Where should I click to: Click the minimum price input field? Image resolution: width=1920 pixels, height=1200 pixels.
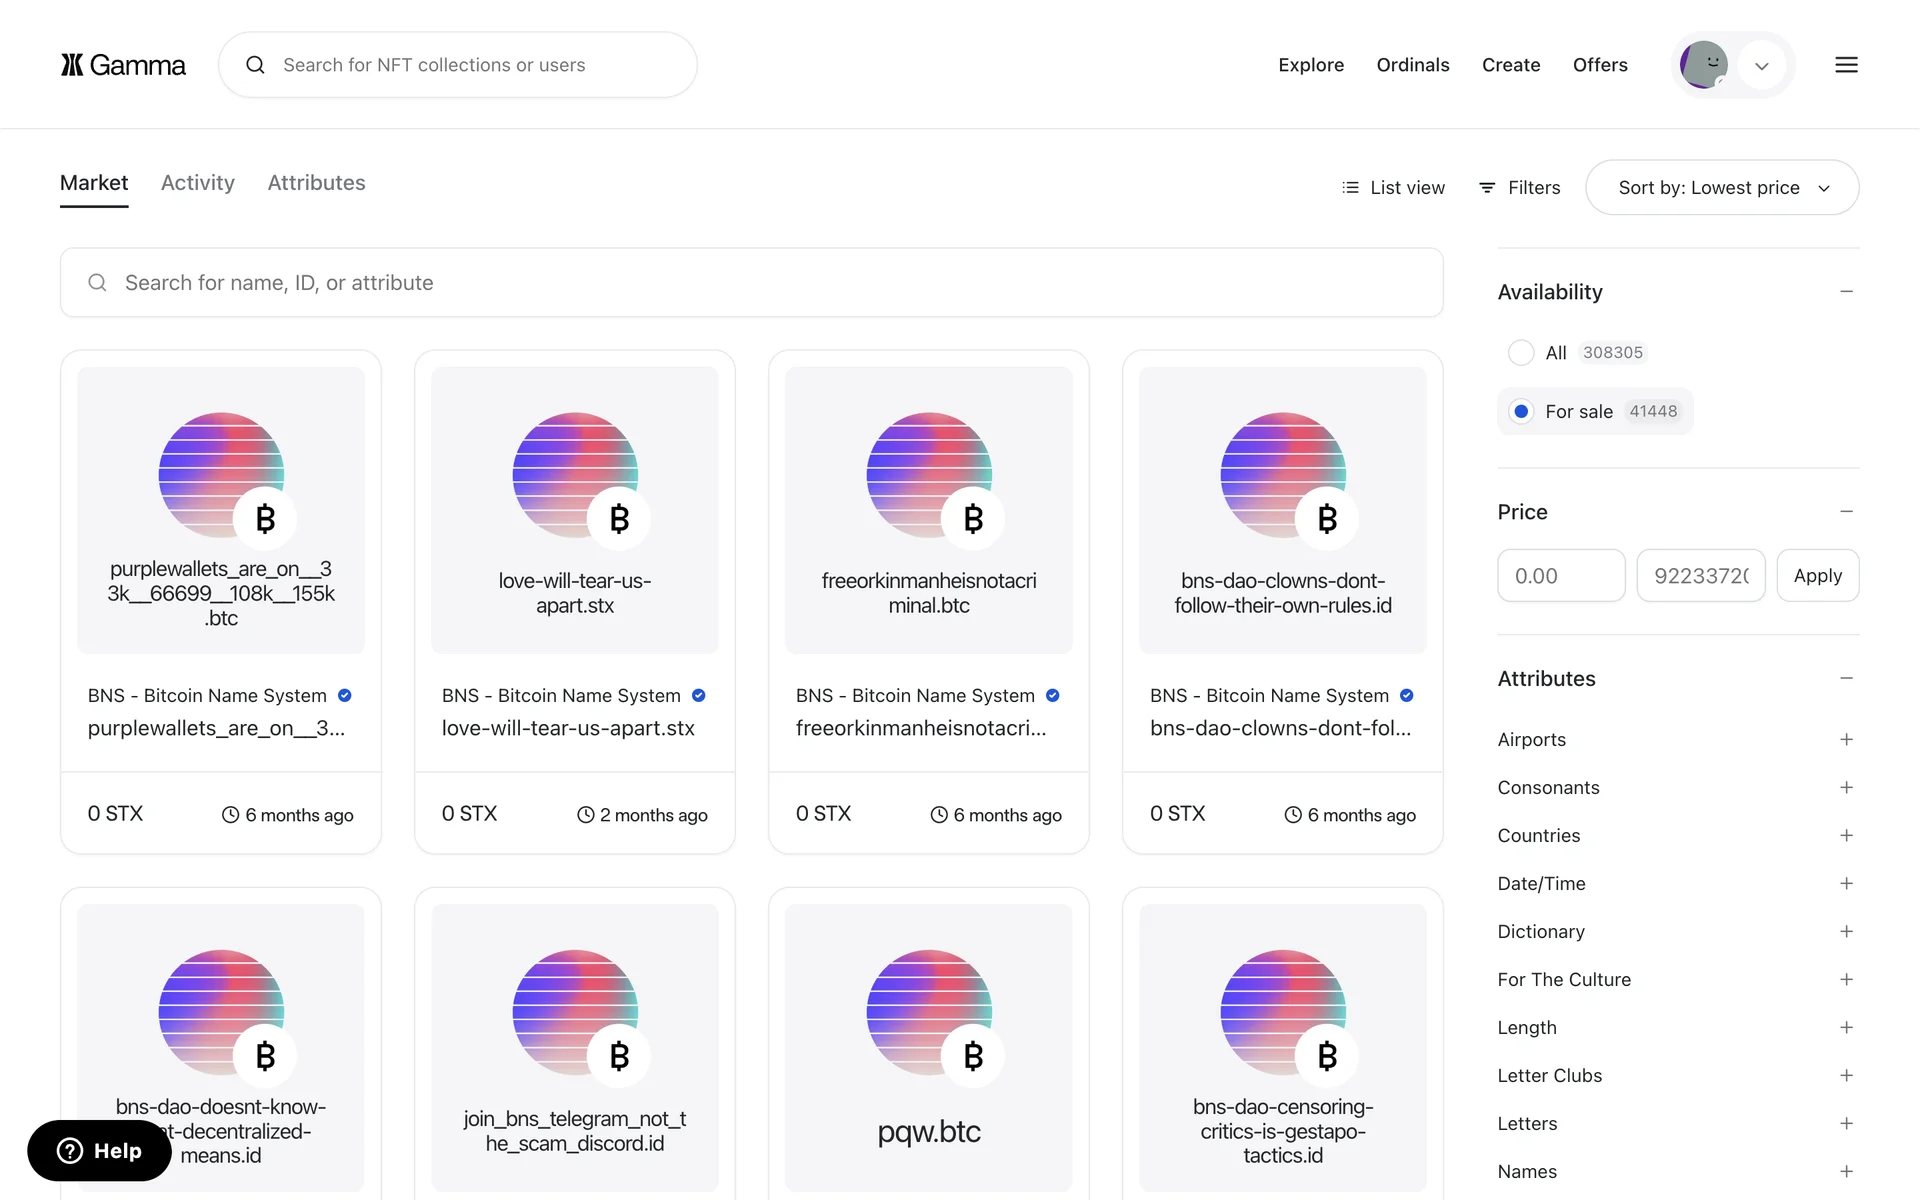click(x=1560, y=576)
